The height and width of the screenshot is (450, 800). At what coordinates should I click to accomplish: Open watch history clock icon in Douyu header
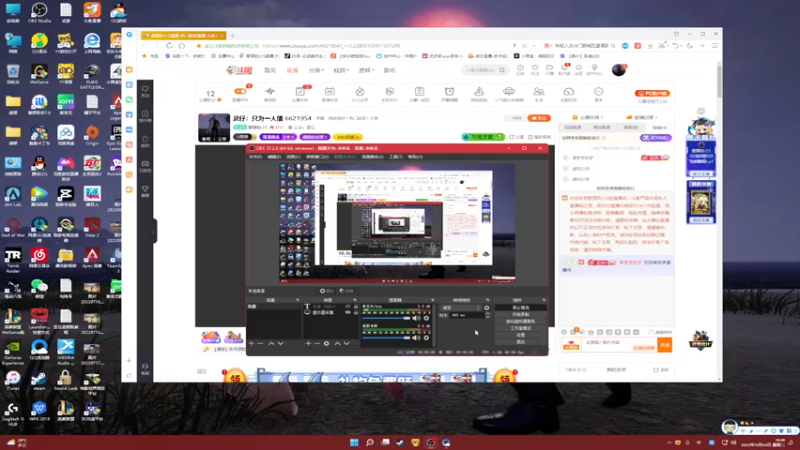(x=520, y=69)
